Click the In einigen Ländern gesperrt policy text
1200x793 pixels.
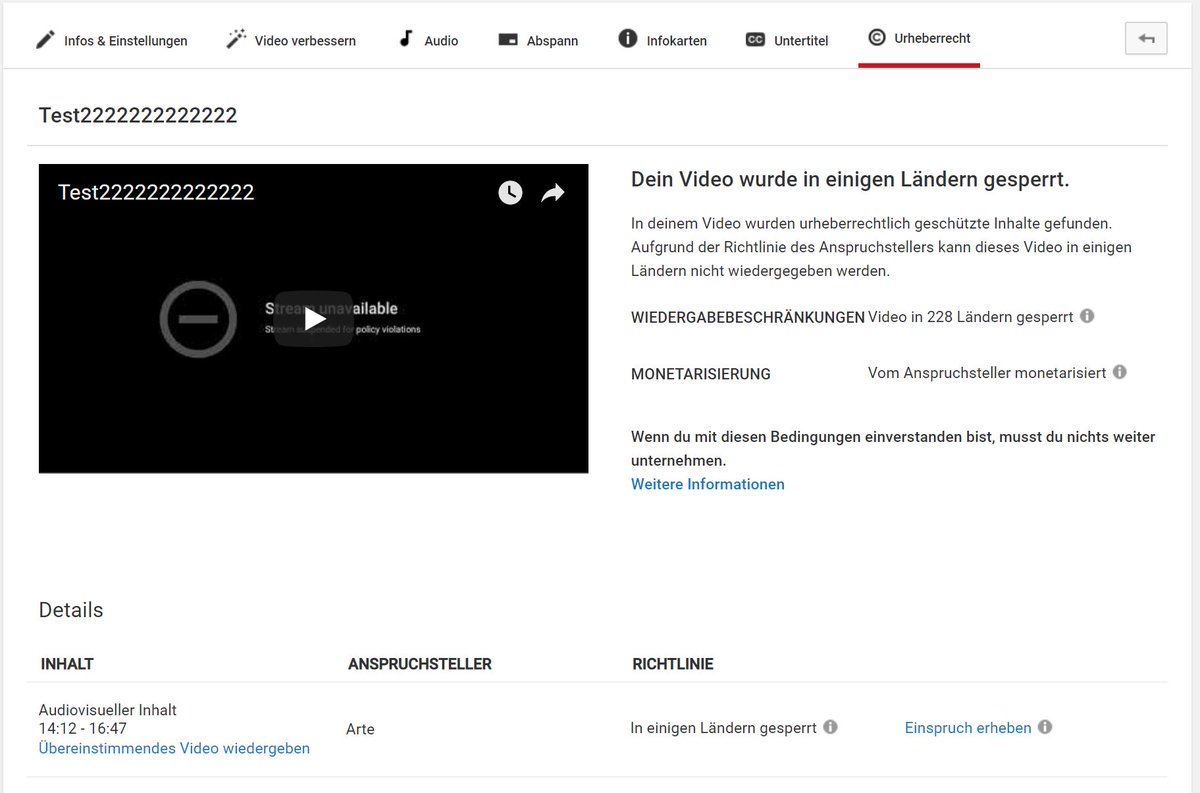click(x=723, y=728)
